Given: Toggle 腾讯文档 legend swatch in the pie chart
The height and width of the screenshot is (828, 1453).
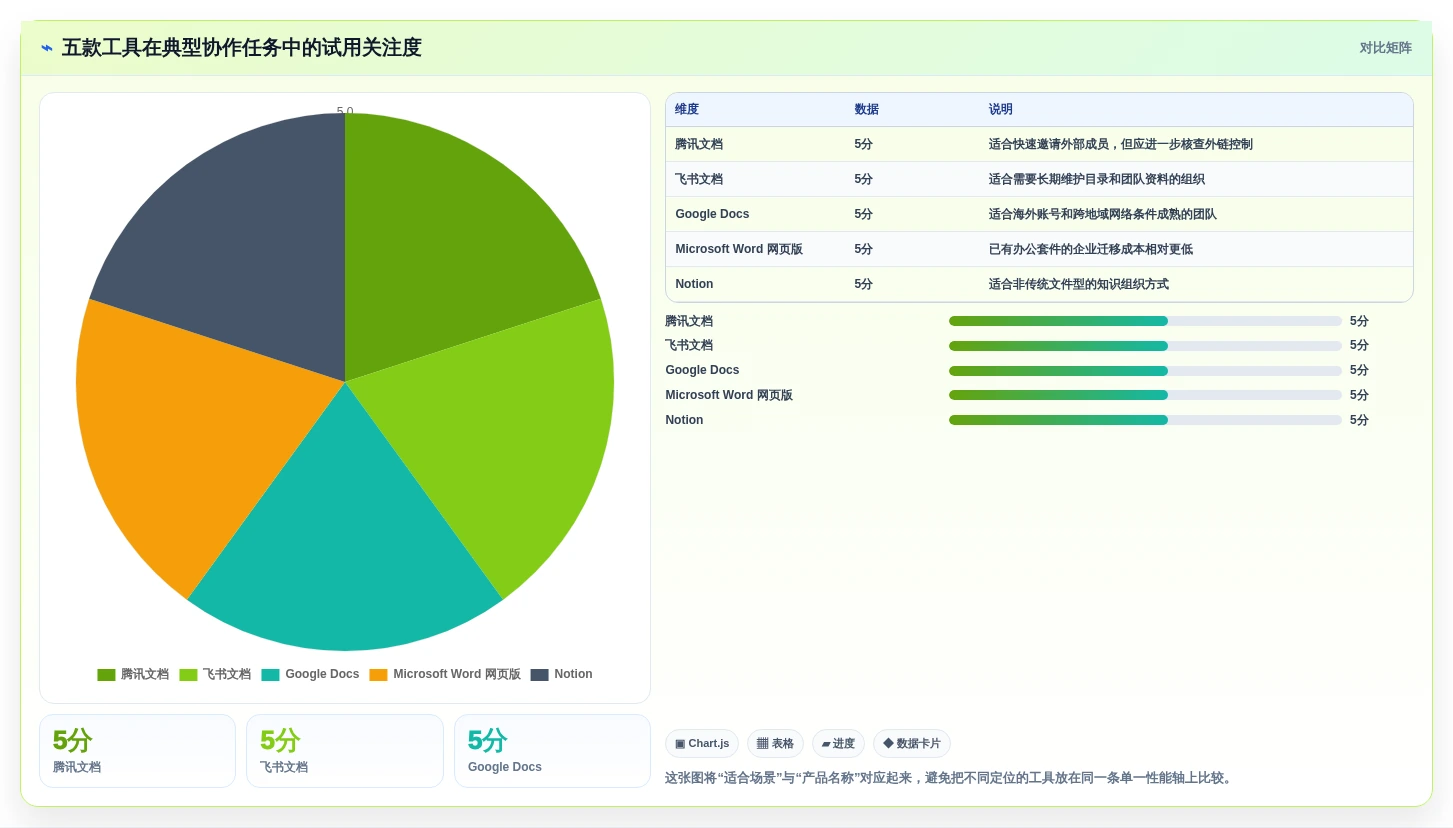Looking at the screenshot, I should (106, 675).
